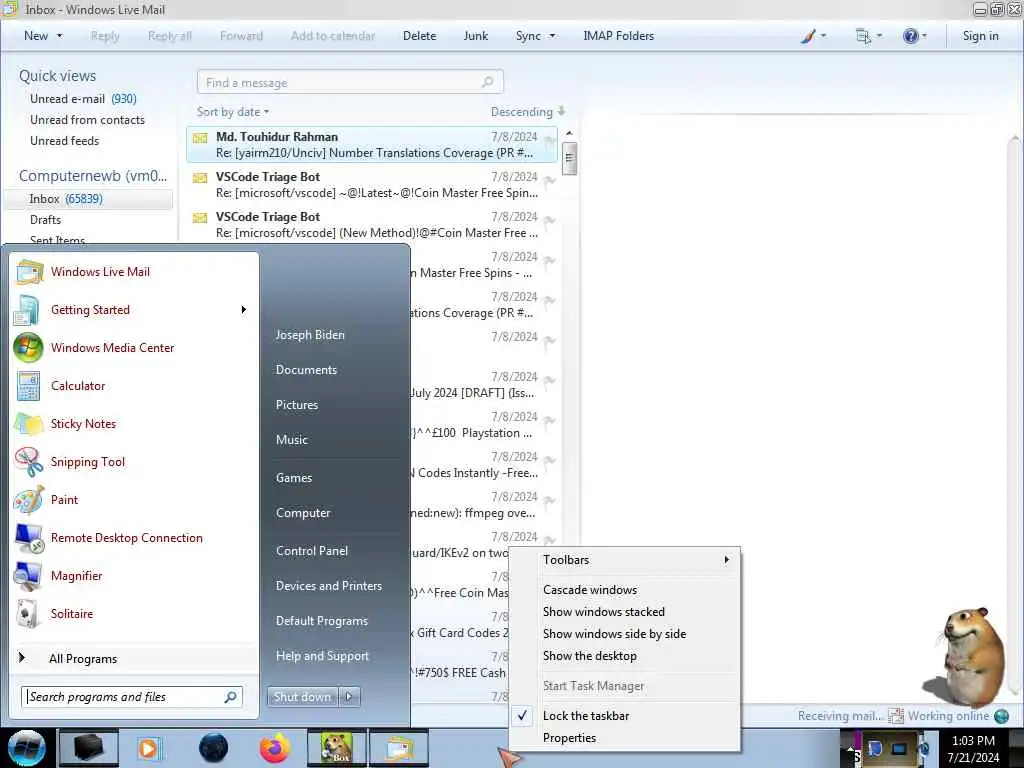Click the Find a message field
The image size is (1024, 768).
point(350,82)
